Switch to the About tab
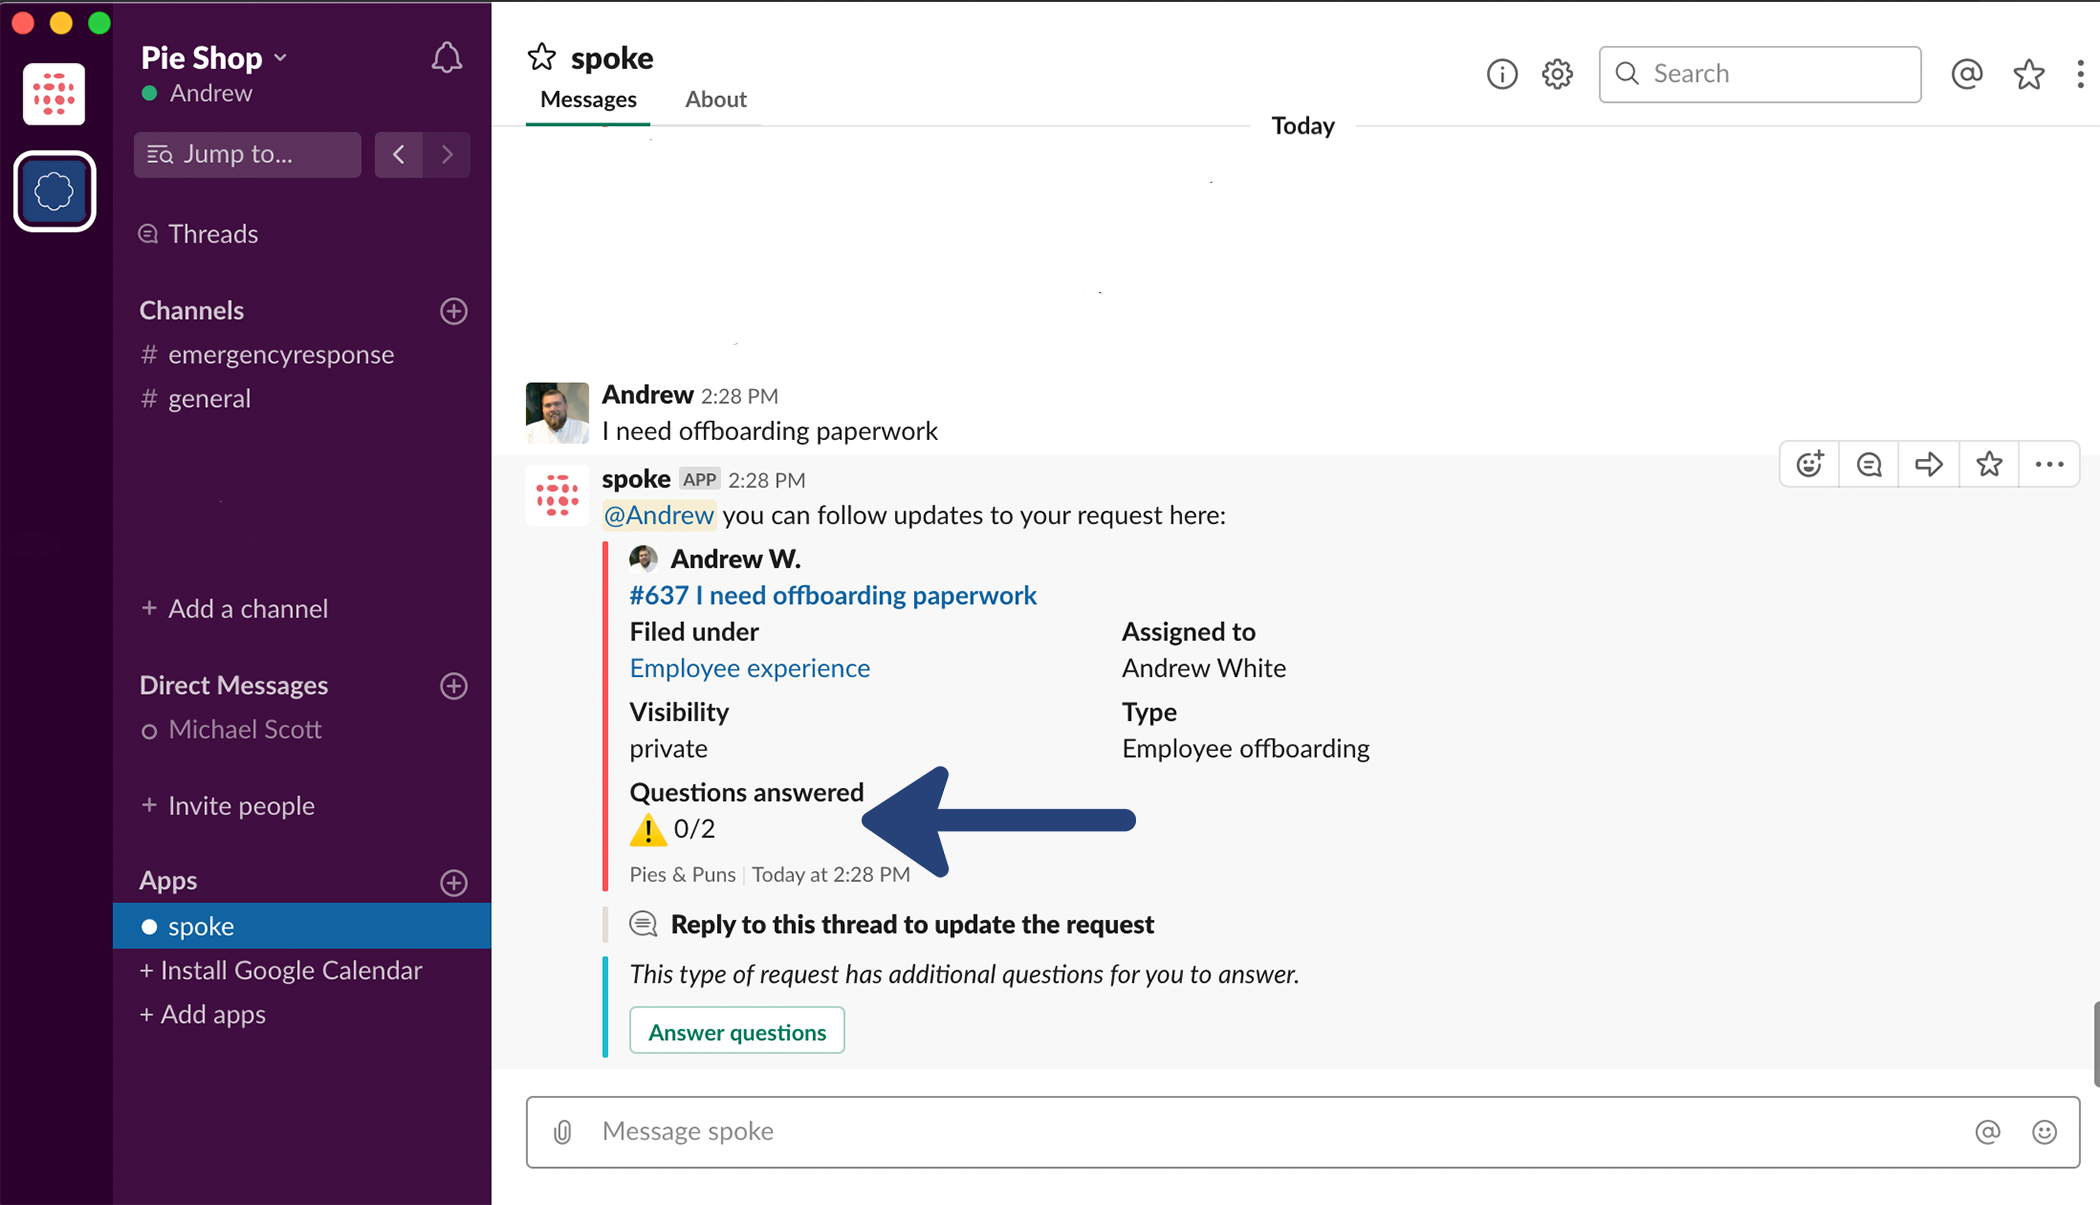 pyautogui.click(x=716, y=99)
